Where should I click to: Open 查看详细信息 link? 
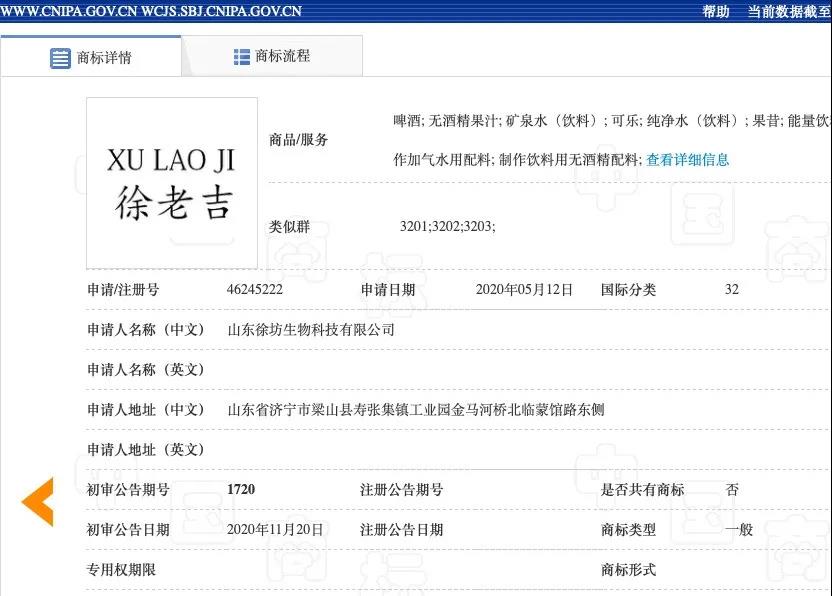[x=688, y=160]
